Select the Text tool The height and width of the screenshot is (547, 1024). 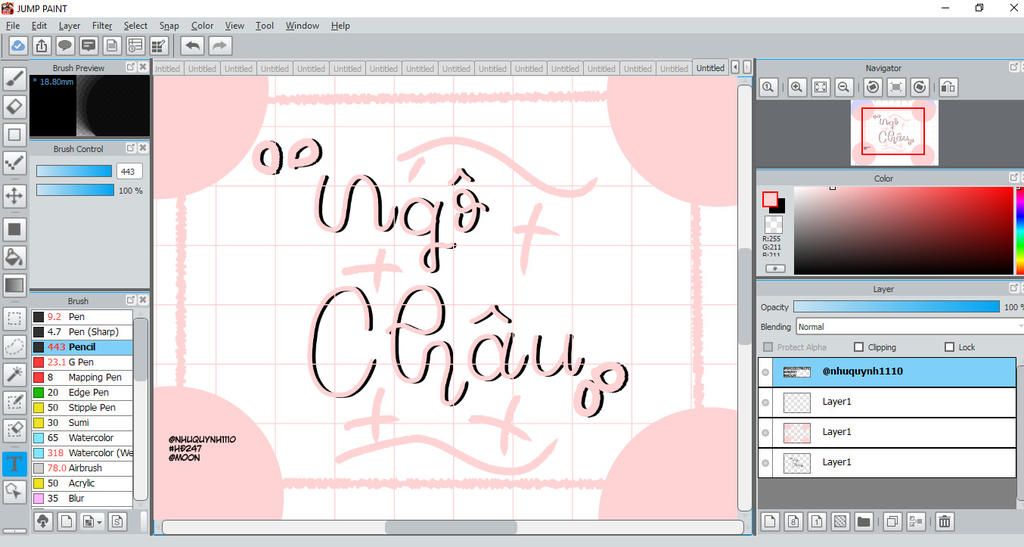point(14,464)
